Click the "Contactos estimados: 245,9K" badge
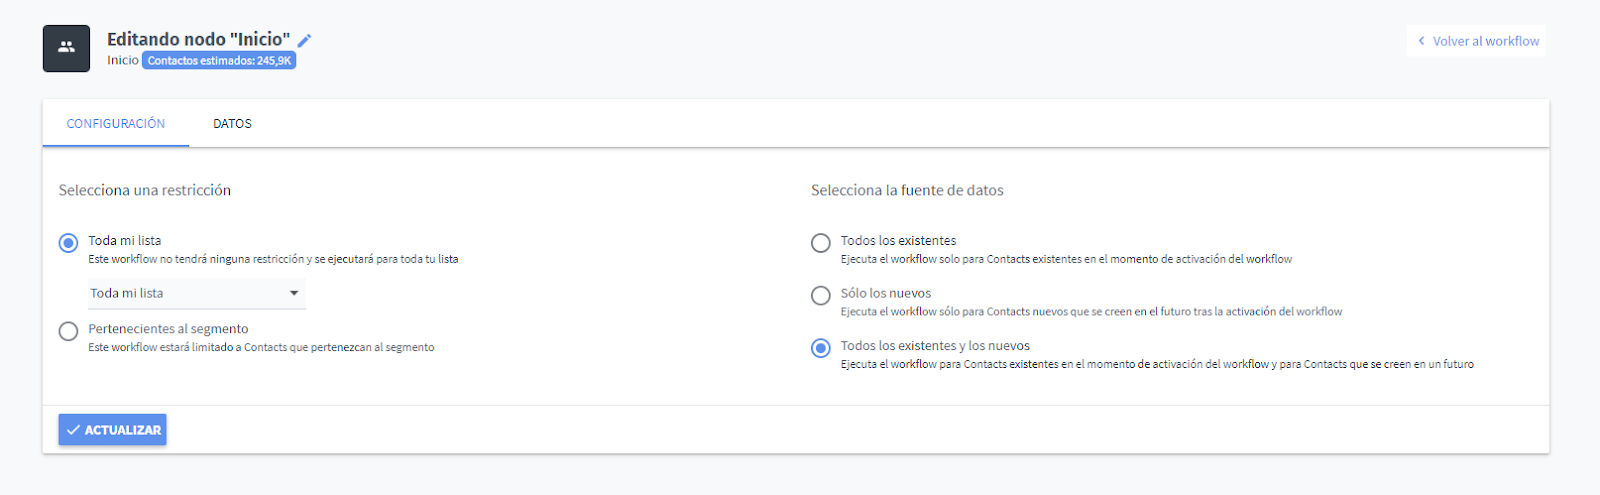This screenshot has height=495, width=1600. click(x=219, y=61)
